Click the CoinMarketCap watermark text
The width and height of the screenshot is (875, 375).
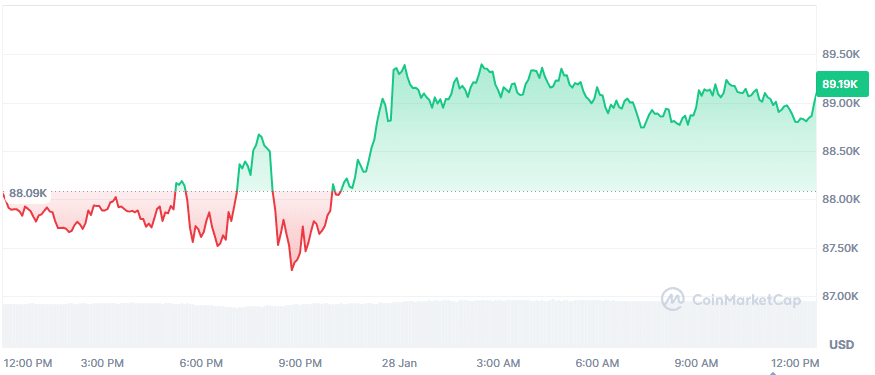pos(746,300)
